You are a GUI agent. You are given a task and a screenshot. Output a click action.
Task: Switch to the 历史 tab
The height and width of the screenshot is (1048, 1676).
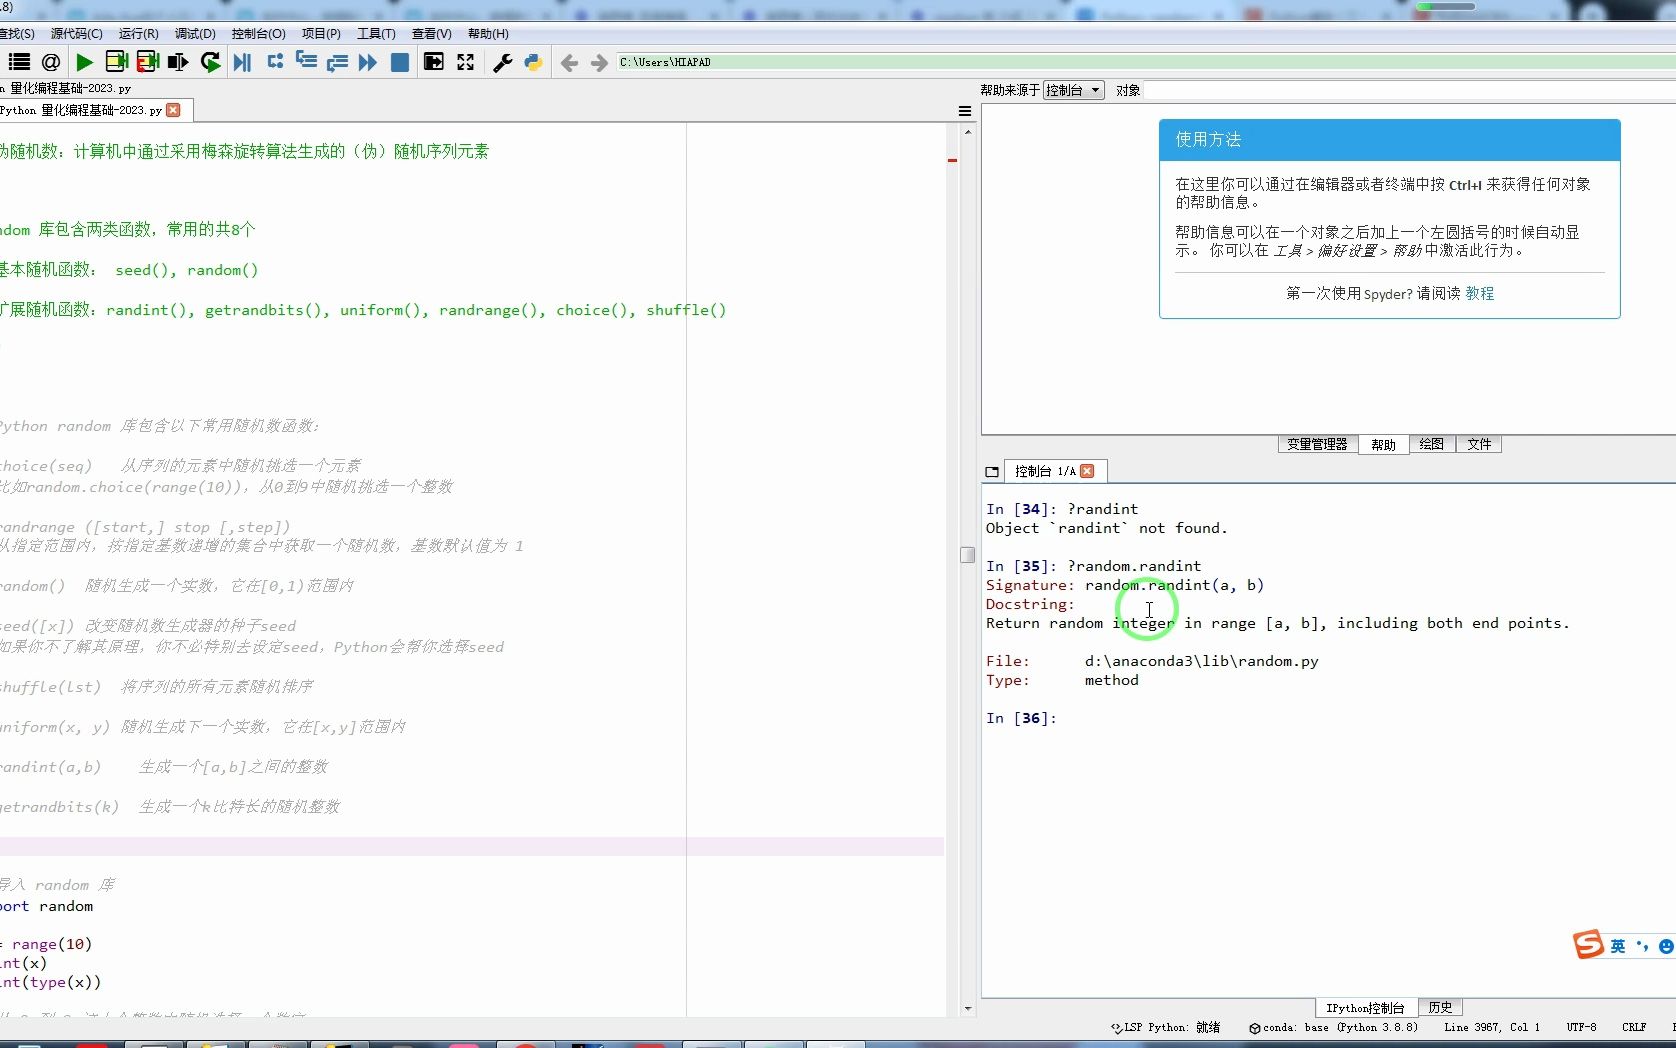pyautogui.click(x=1440, y=1007)
